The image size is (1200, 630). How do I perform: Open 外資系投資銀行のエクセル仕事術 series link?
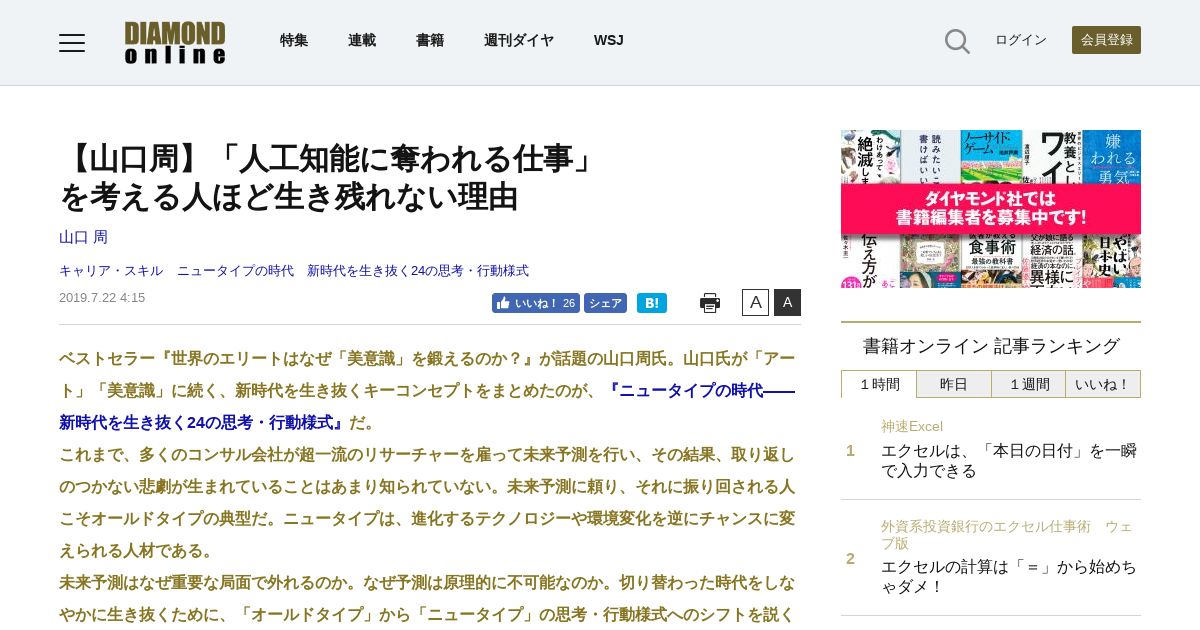(1007, 535)
